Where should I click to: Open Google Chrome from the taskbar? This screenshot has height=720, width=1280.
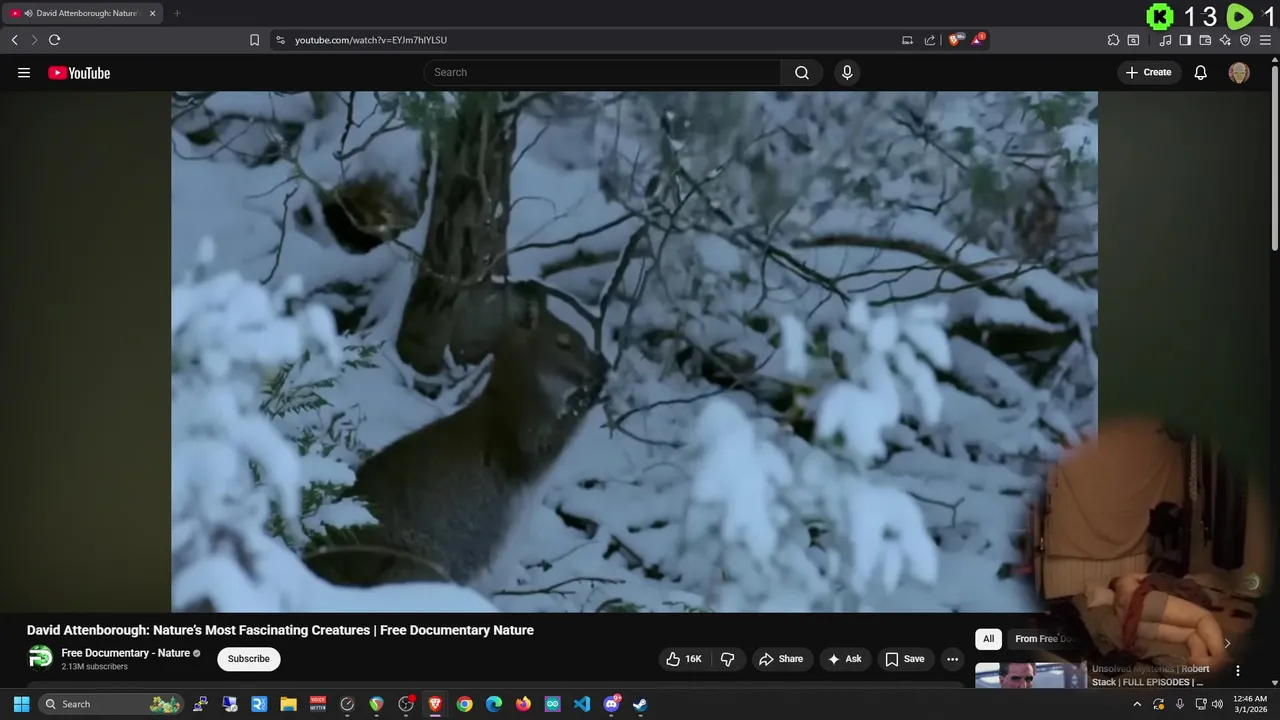(x=464, y=704)
